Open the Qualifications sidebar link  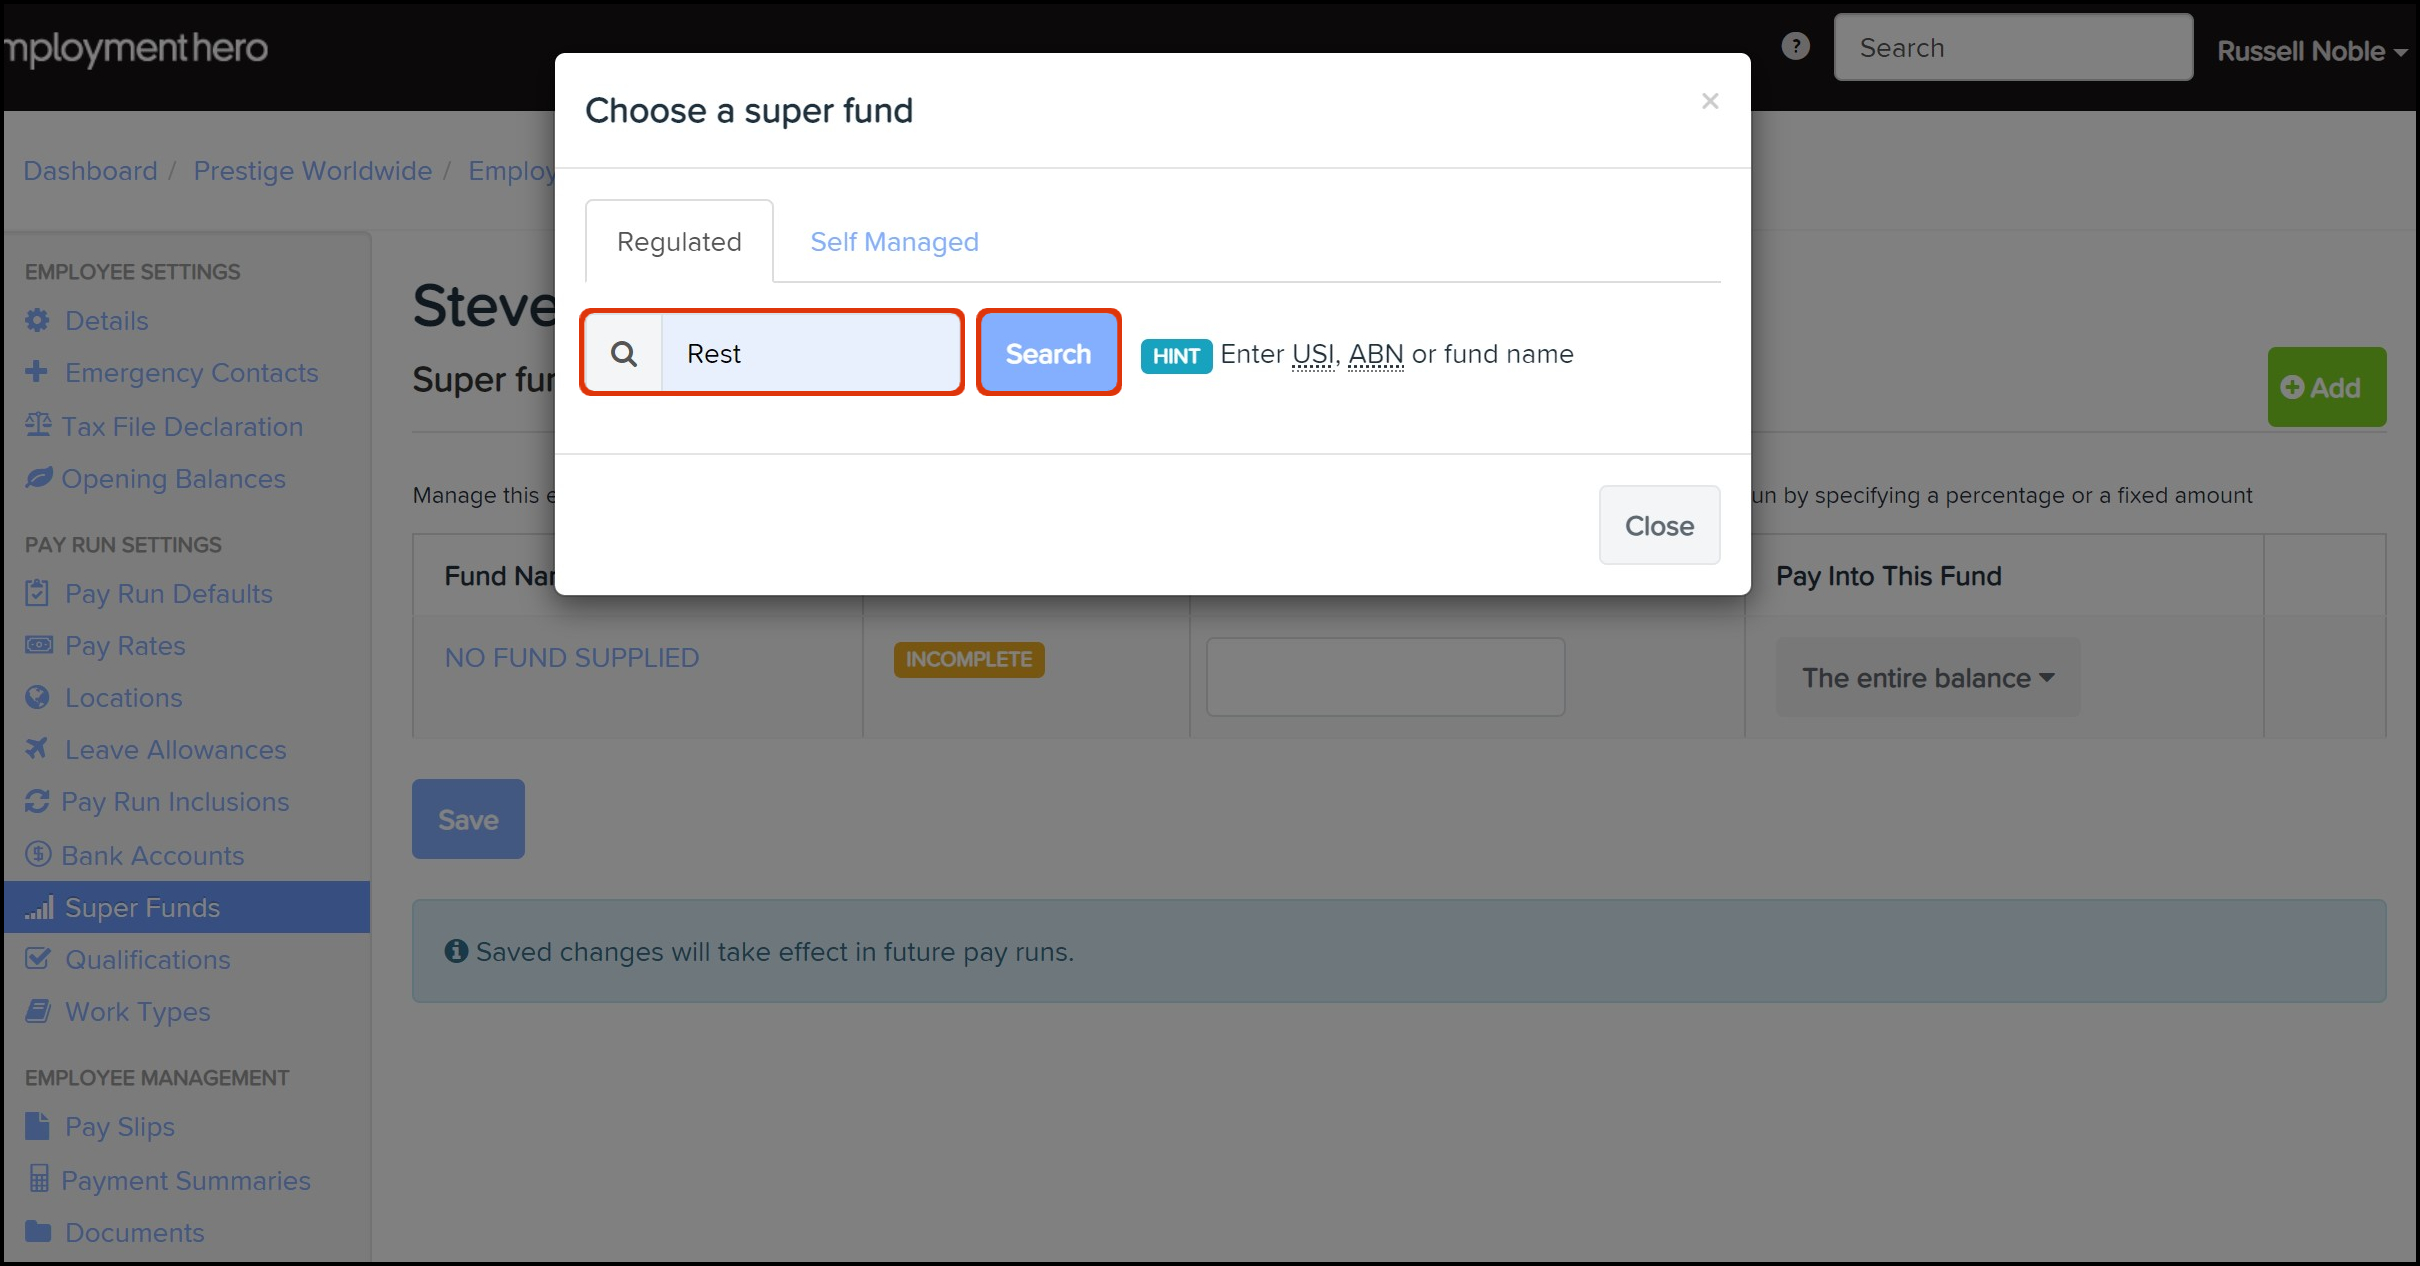point(147,960)
